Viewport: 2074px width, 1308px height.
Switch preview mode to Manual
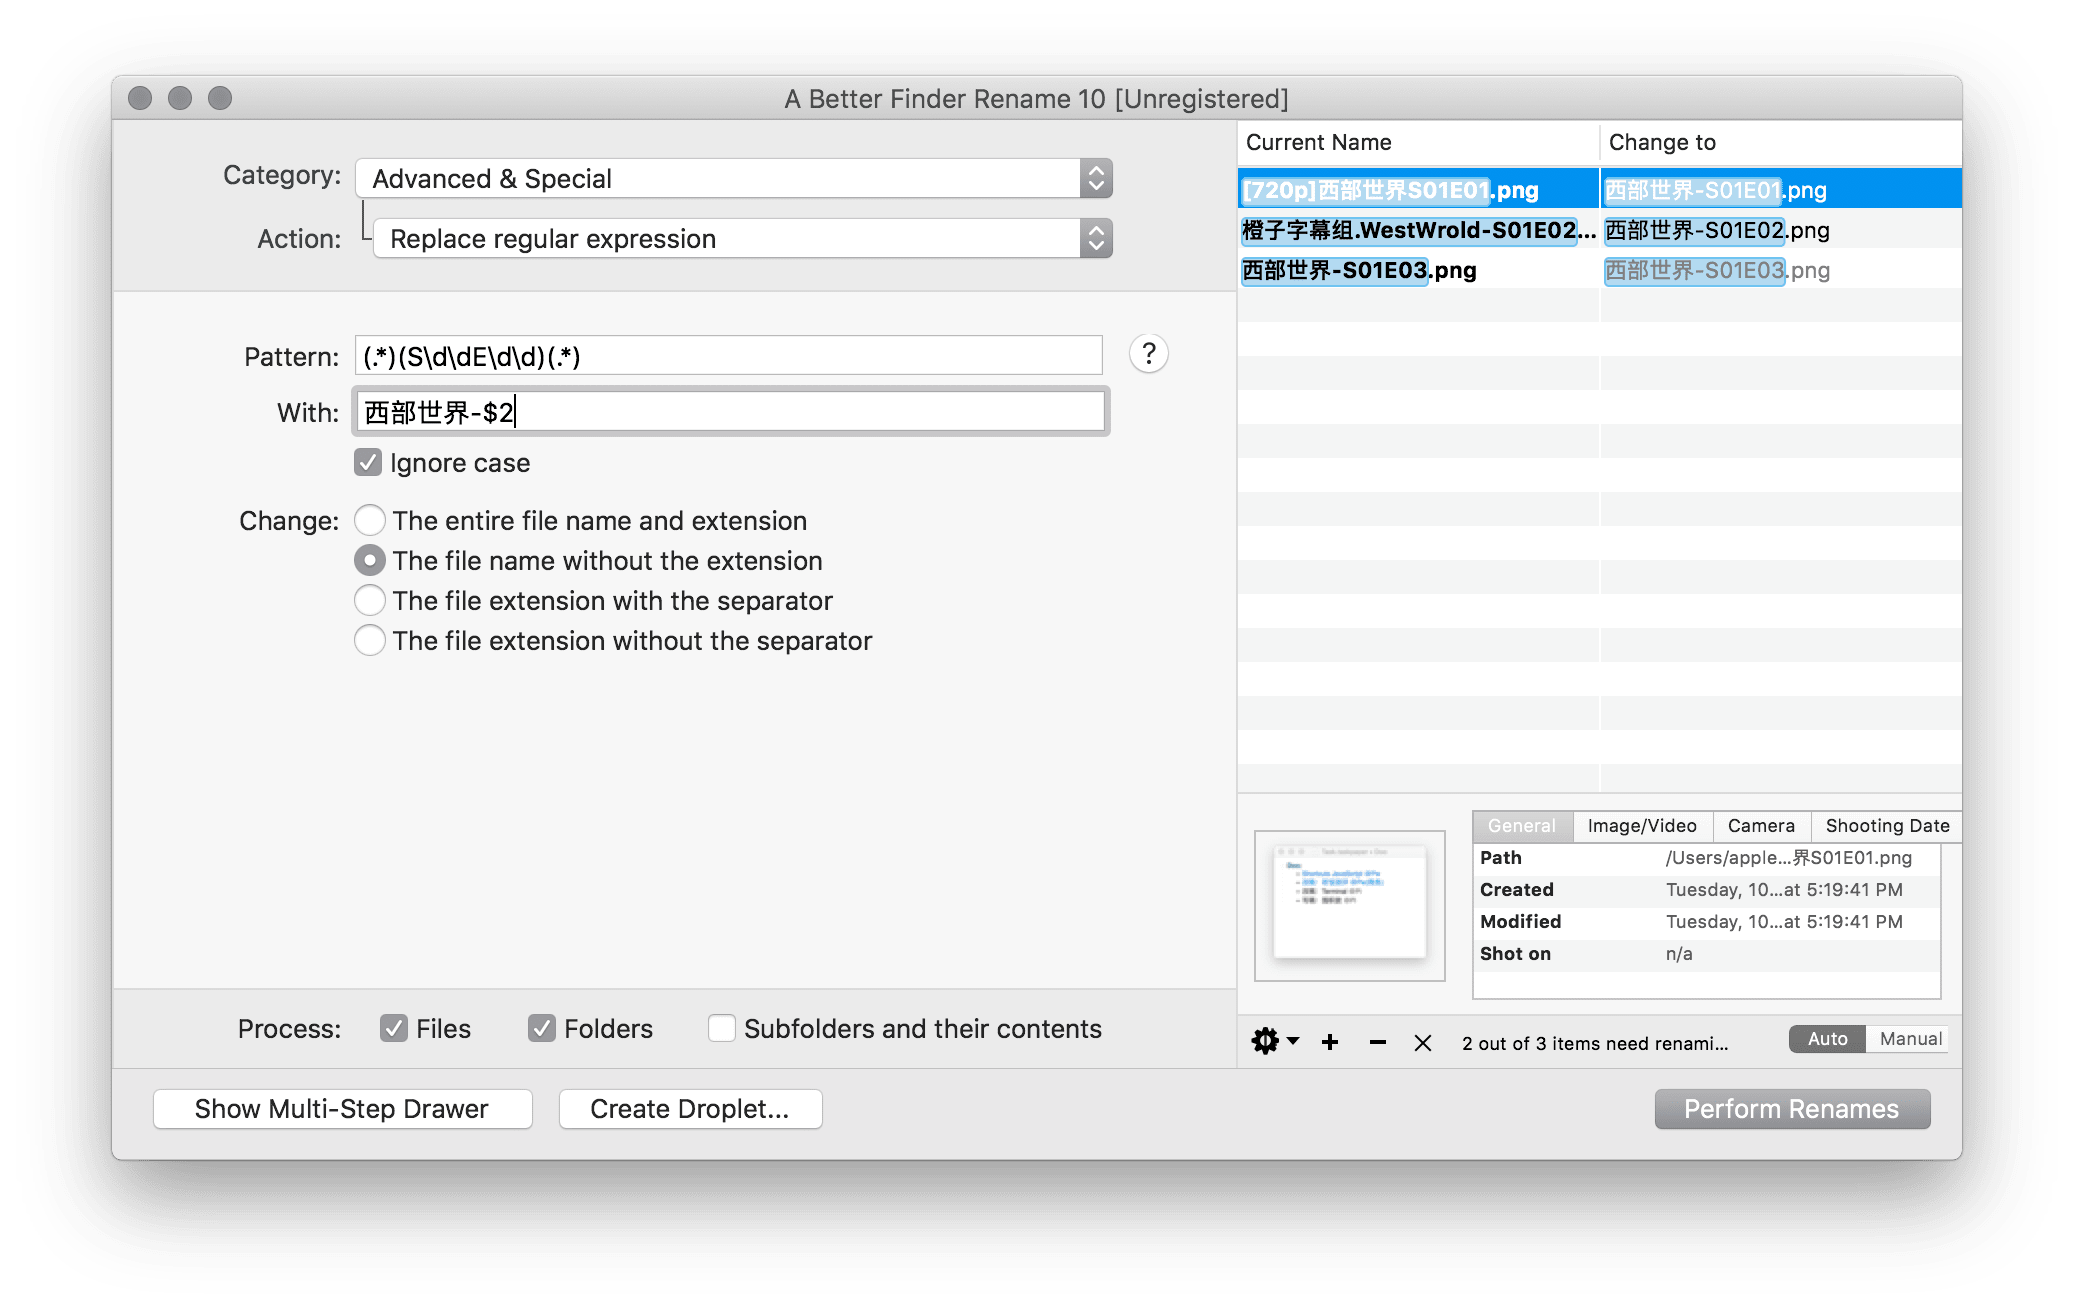pos(1909,1039)
